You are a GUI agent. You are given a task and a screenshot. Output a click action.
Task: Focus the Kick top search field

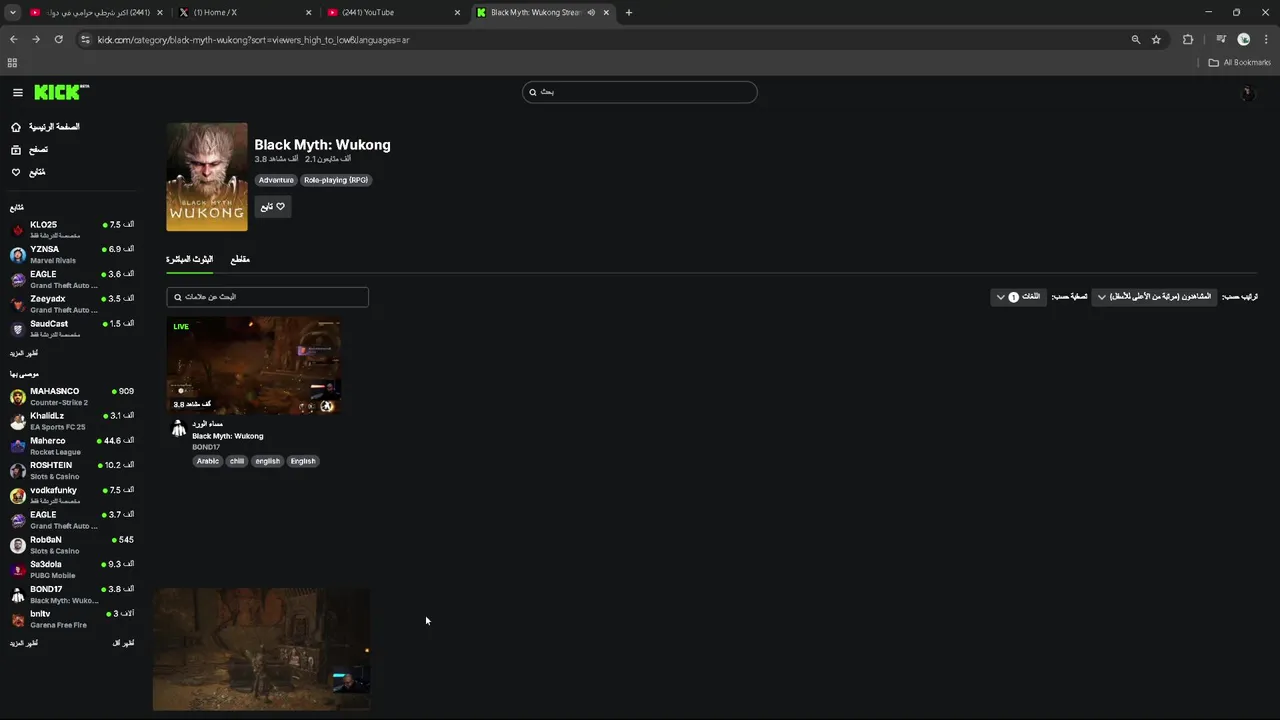pos(640,92)
